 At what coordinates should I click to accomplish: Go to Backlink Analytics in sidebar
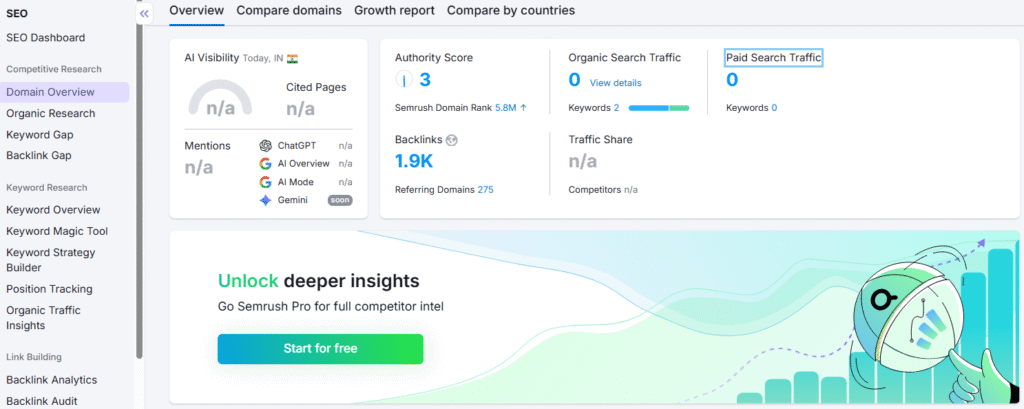coord(51,380)
